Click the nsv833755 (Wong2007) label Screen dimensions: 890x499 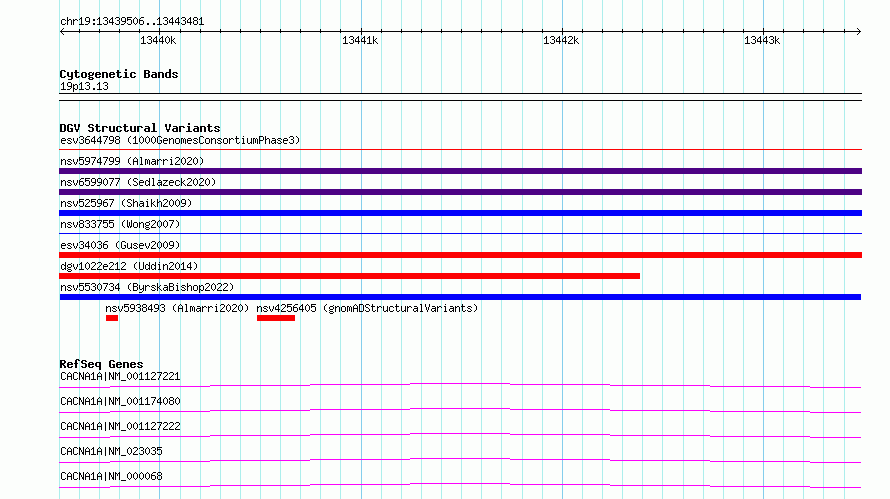pyautogui.click(x=120, y=224)
